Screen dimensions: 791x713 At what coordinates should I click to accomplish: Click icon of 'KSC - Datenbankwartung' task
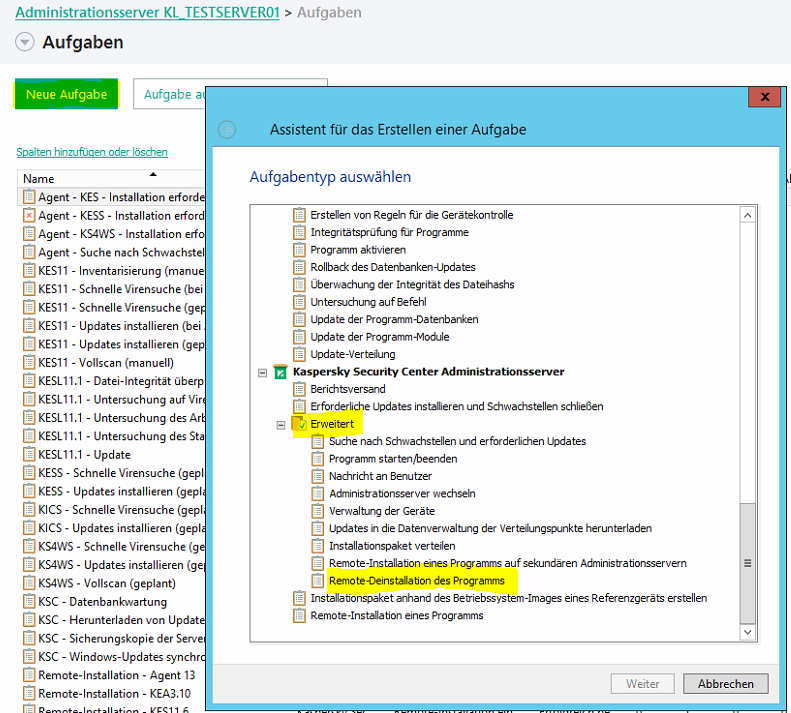point(29,601)
